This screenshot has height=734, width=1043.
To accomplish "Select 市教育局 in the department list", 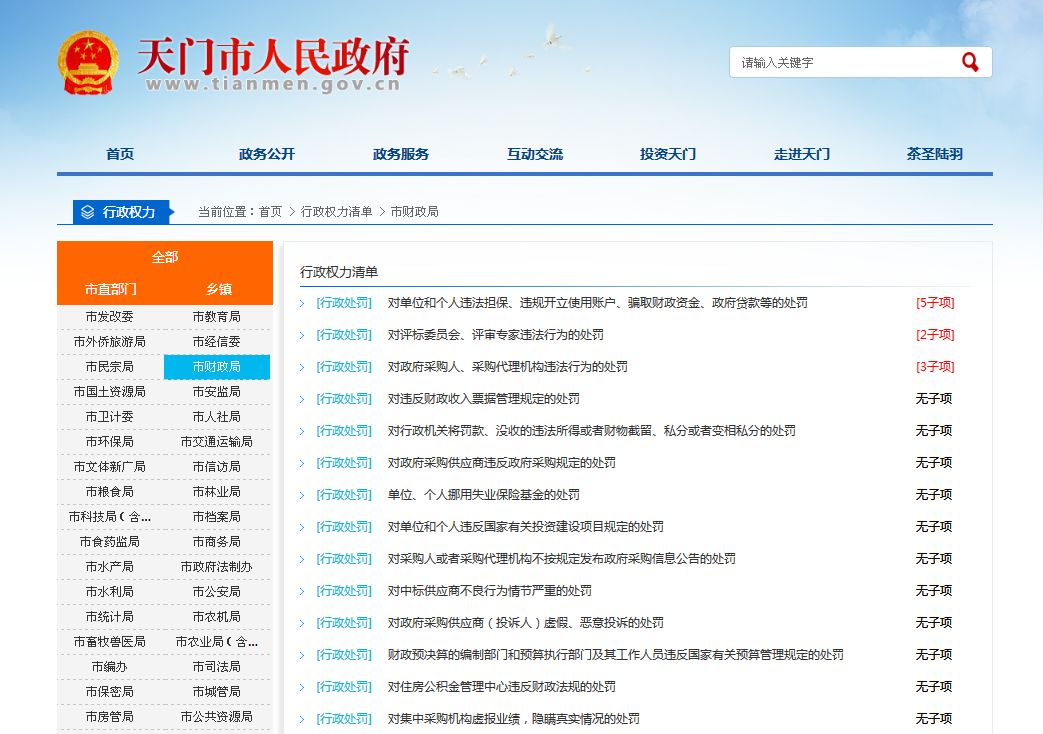I will (x=216, y=317).
